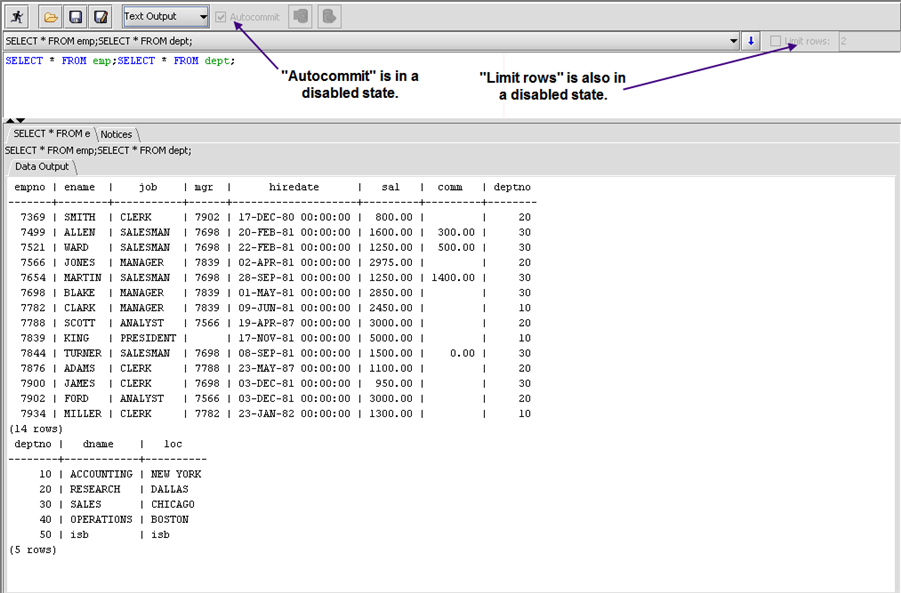Viewport: 901px width, 593px height.
Task: Click the greyed-out rollback icon
Action: point(329,17)
